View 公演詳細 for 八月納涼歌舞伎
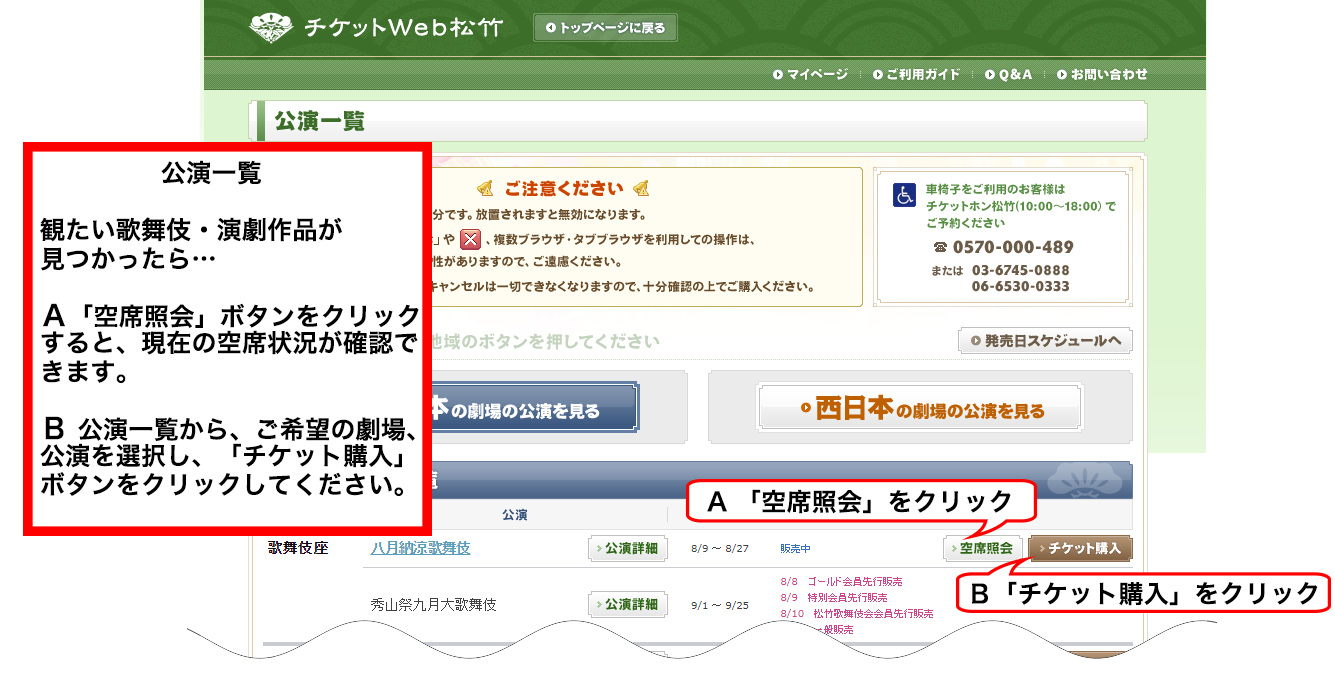The width and height of the screenshot is (1335, 682). point(628,548)
